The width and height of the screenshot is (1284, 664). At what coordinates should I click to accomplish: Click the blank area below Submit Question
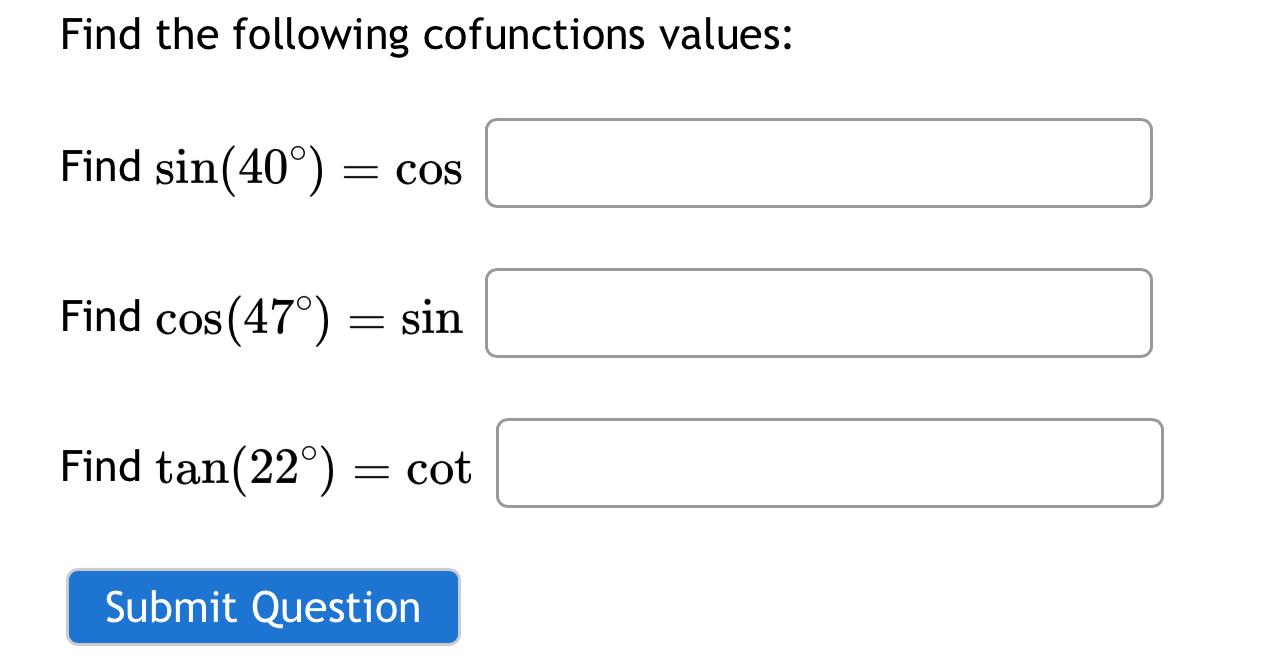pyautogui.click(x=262, y=655)
